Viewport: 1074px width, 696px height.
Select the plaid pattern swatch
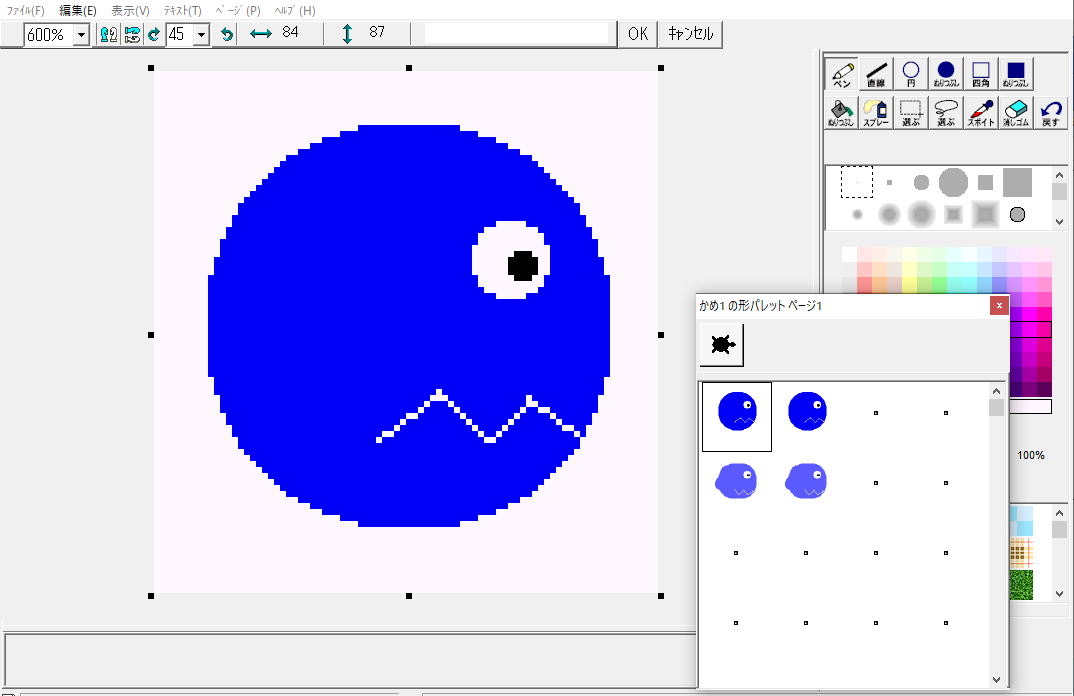(x=1021, y=553)
